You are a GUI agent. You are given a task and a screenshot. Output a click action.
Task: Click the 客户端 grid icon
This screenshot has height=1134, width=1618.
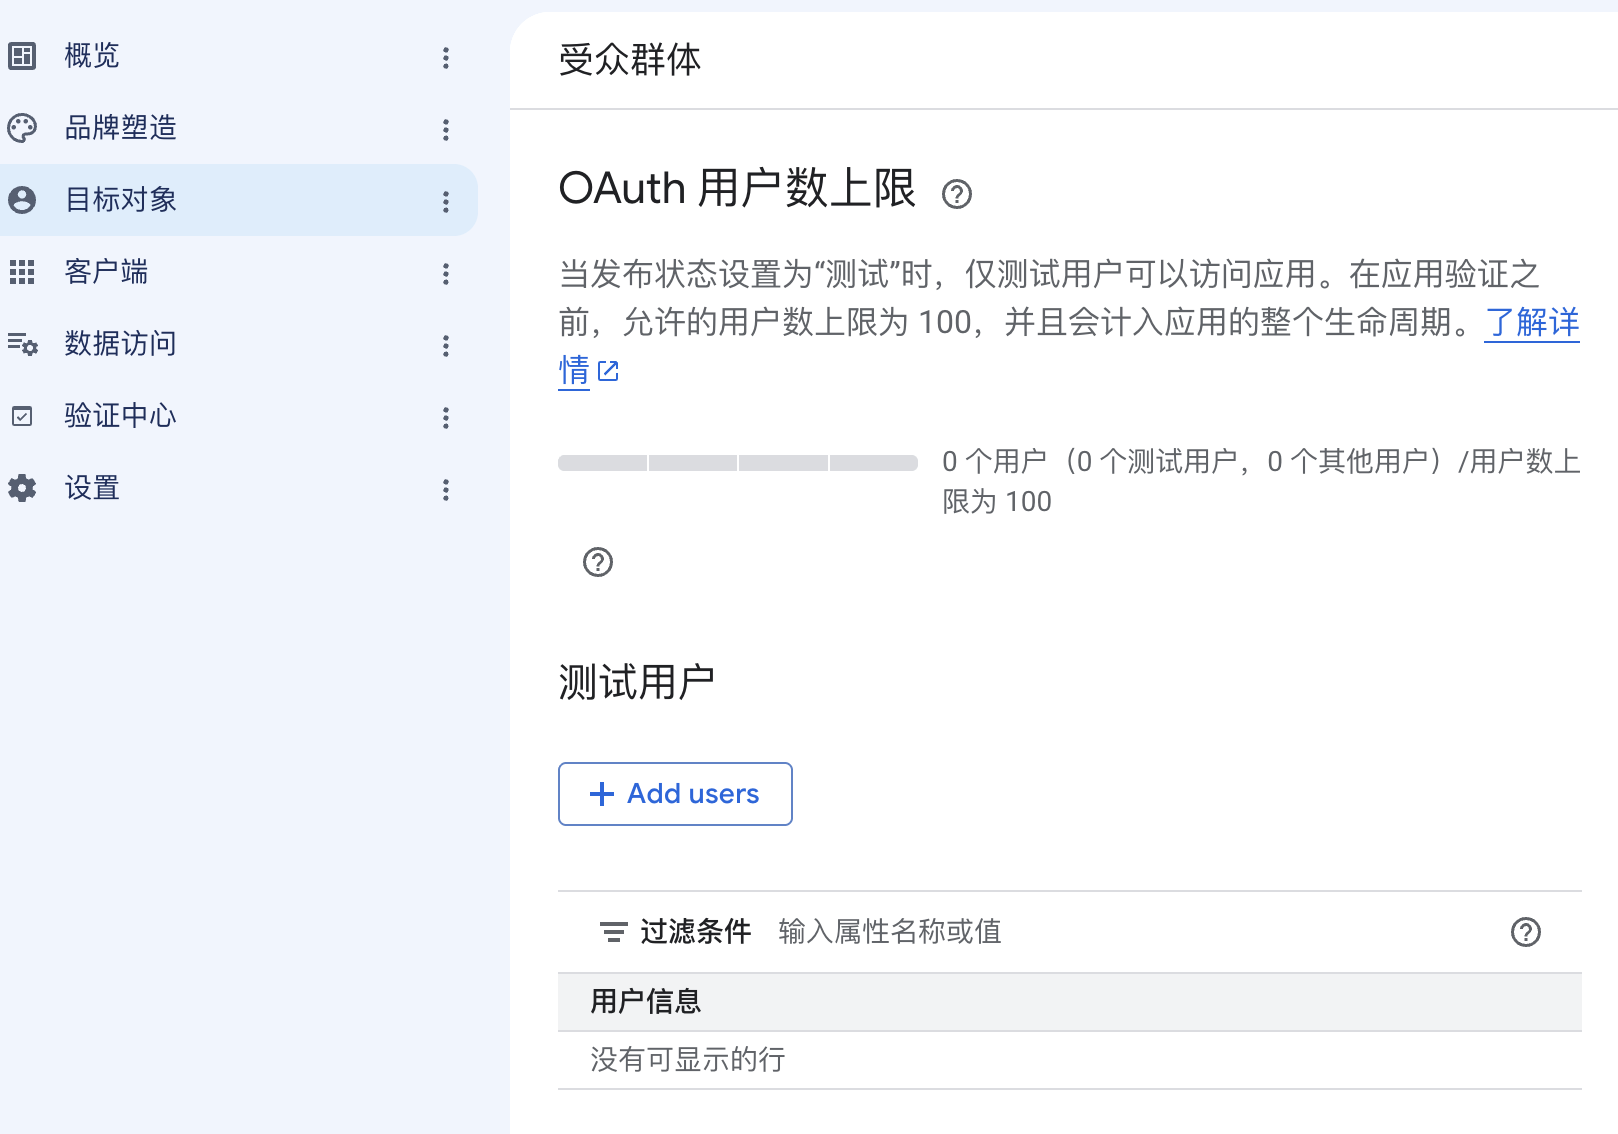click(x=22, y=272)
